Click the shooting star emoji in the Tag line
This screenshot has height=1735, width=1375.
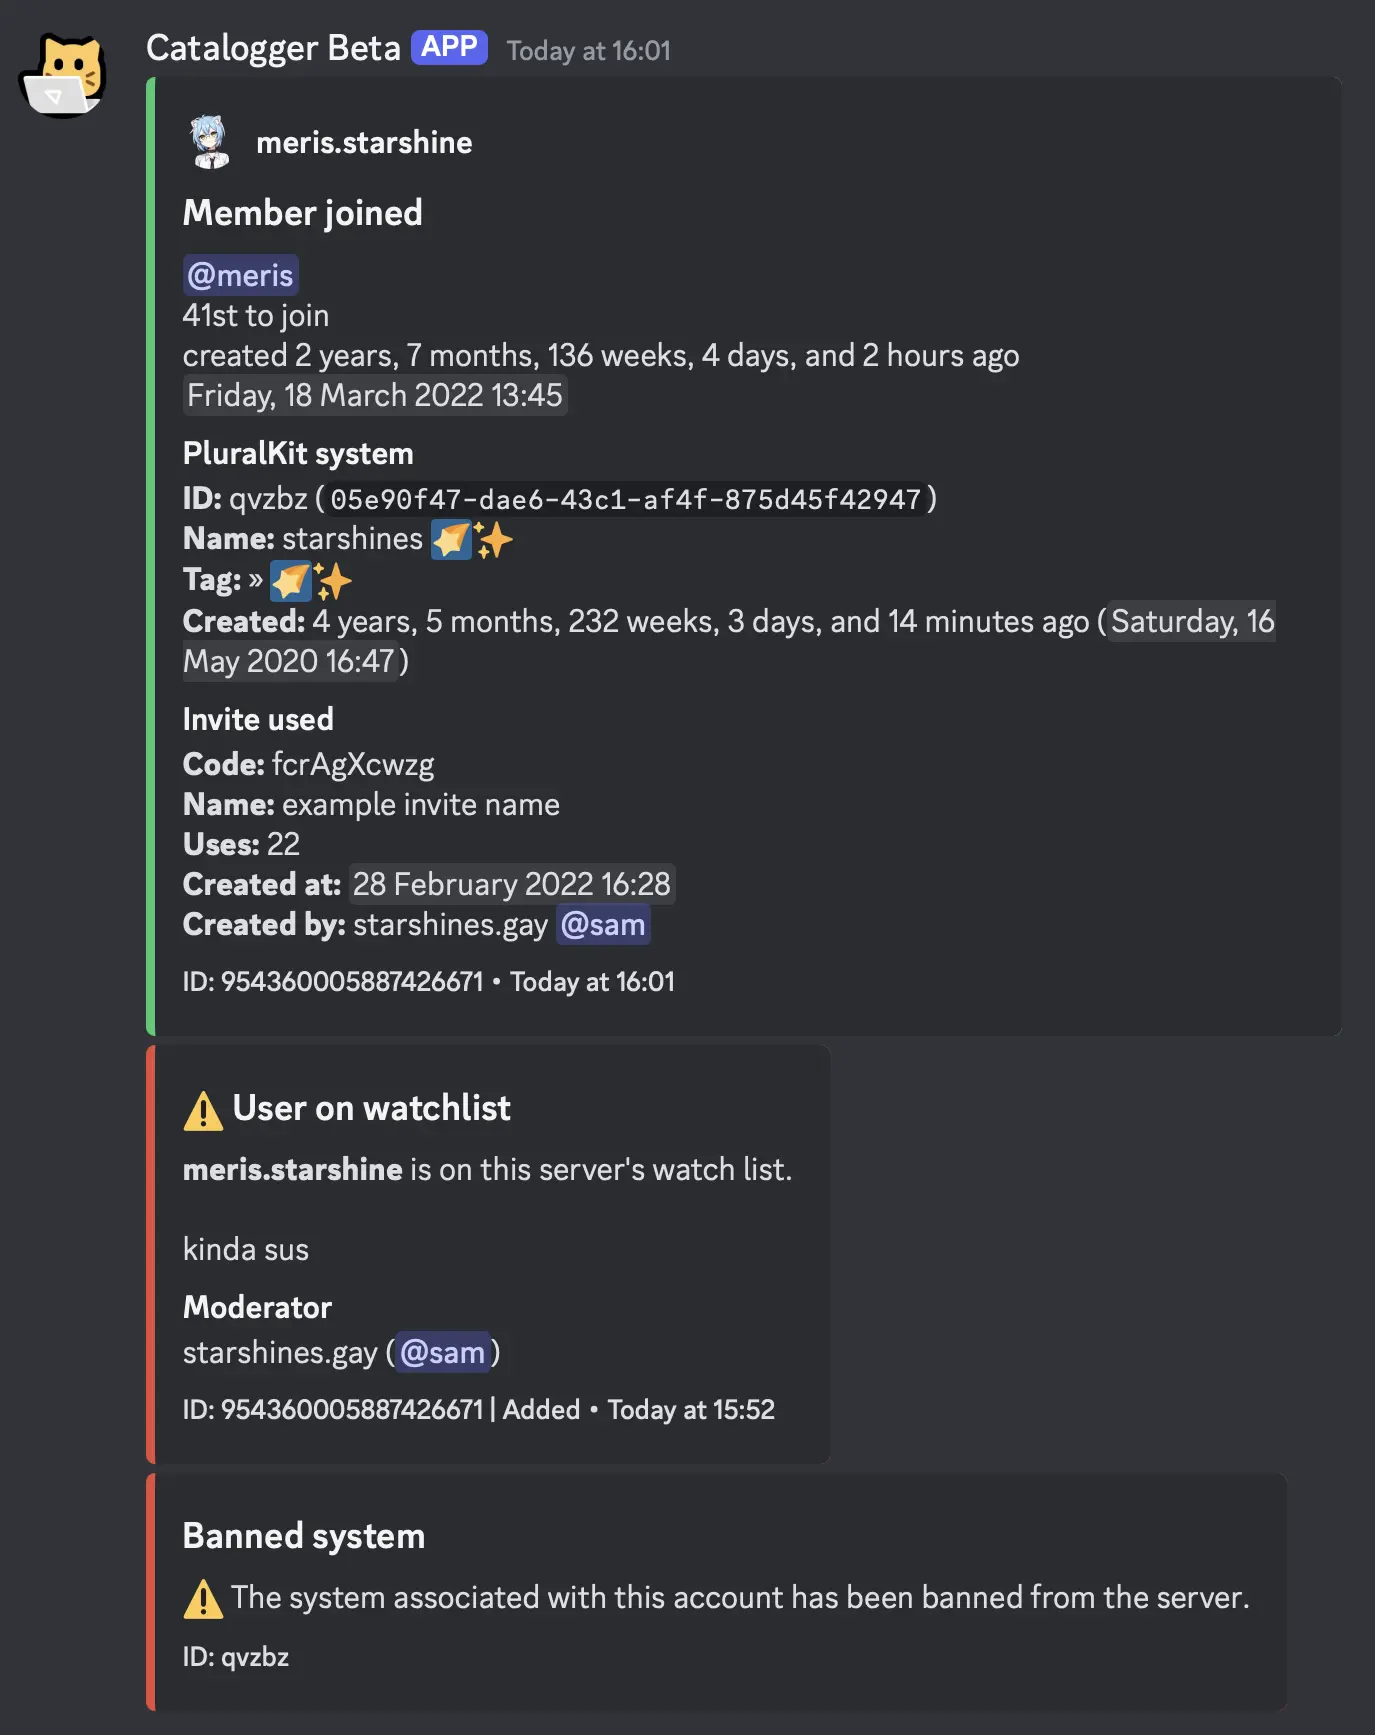click(x=291, y=581)
